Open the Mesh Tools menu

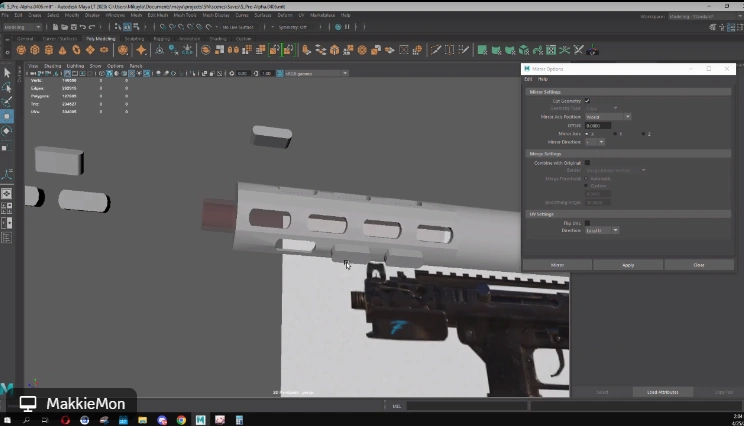185,15
